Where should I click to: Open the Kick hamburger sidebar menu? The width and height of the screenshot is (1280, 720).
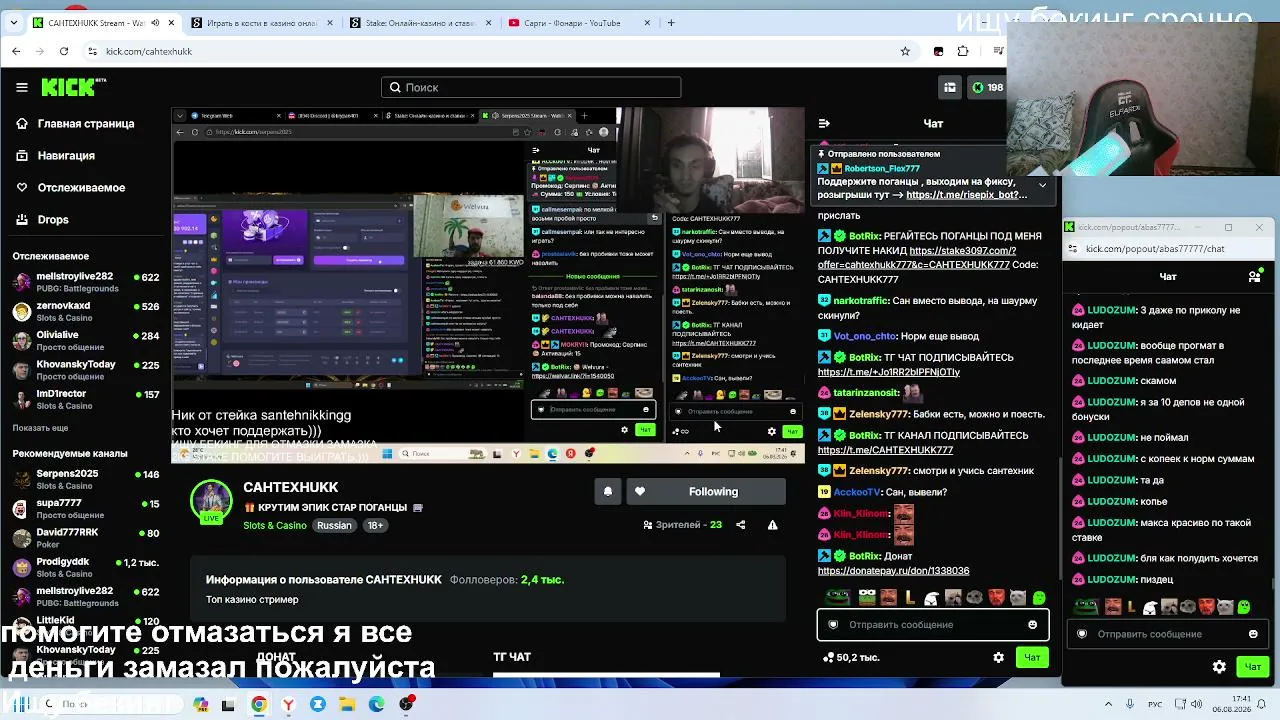[x=21, y=87]
